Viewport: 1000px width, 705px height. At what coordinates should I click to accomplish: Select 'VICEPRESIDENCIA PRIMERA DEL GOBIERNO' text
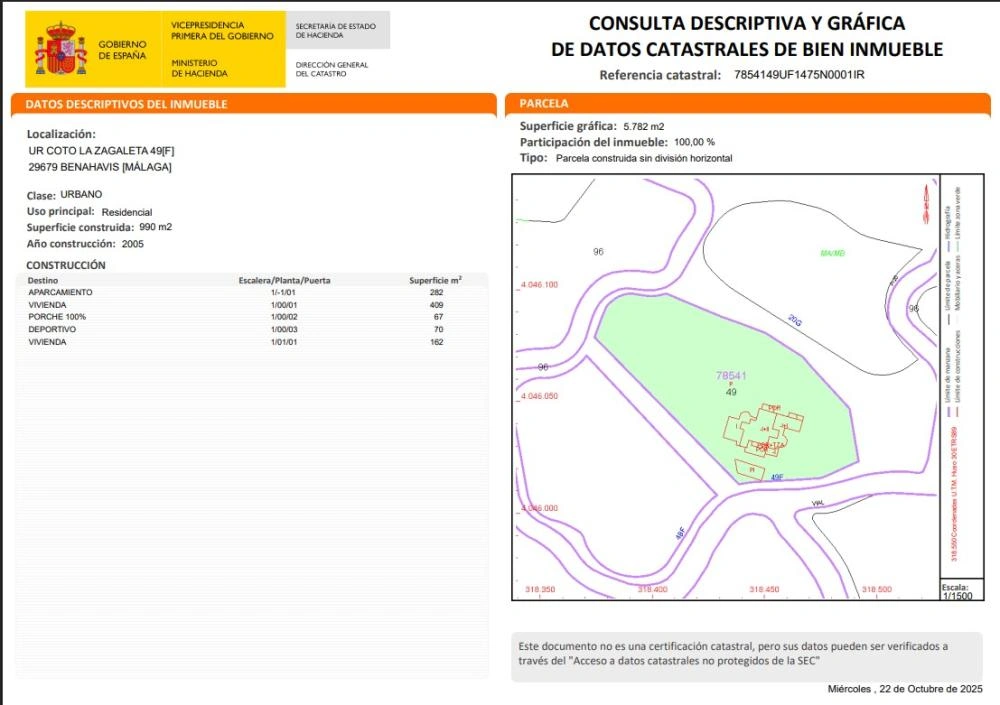222,31
